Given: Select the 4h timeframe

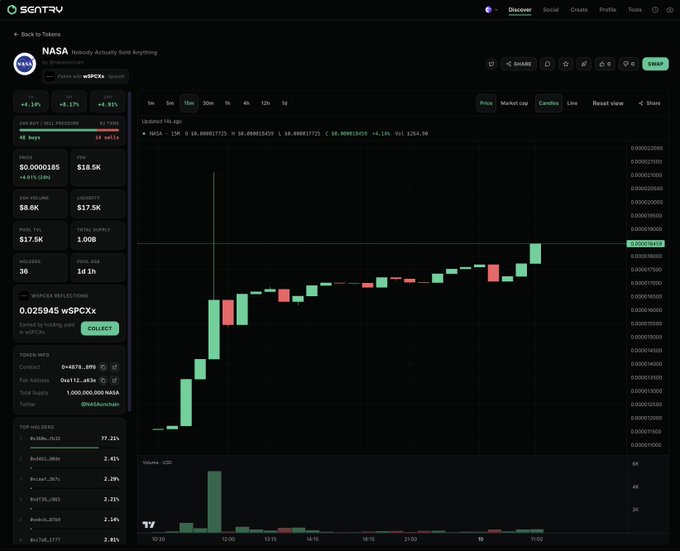Looking at the screenshot, I should point(246,103).
